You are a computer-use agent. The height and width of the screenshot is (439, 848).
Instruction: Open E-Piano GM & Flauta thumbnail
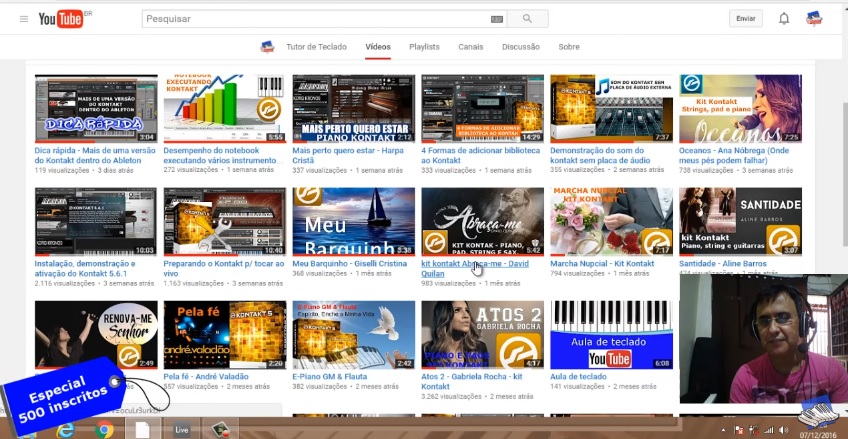[x=354, y=335]
